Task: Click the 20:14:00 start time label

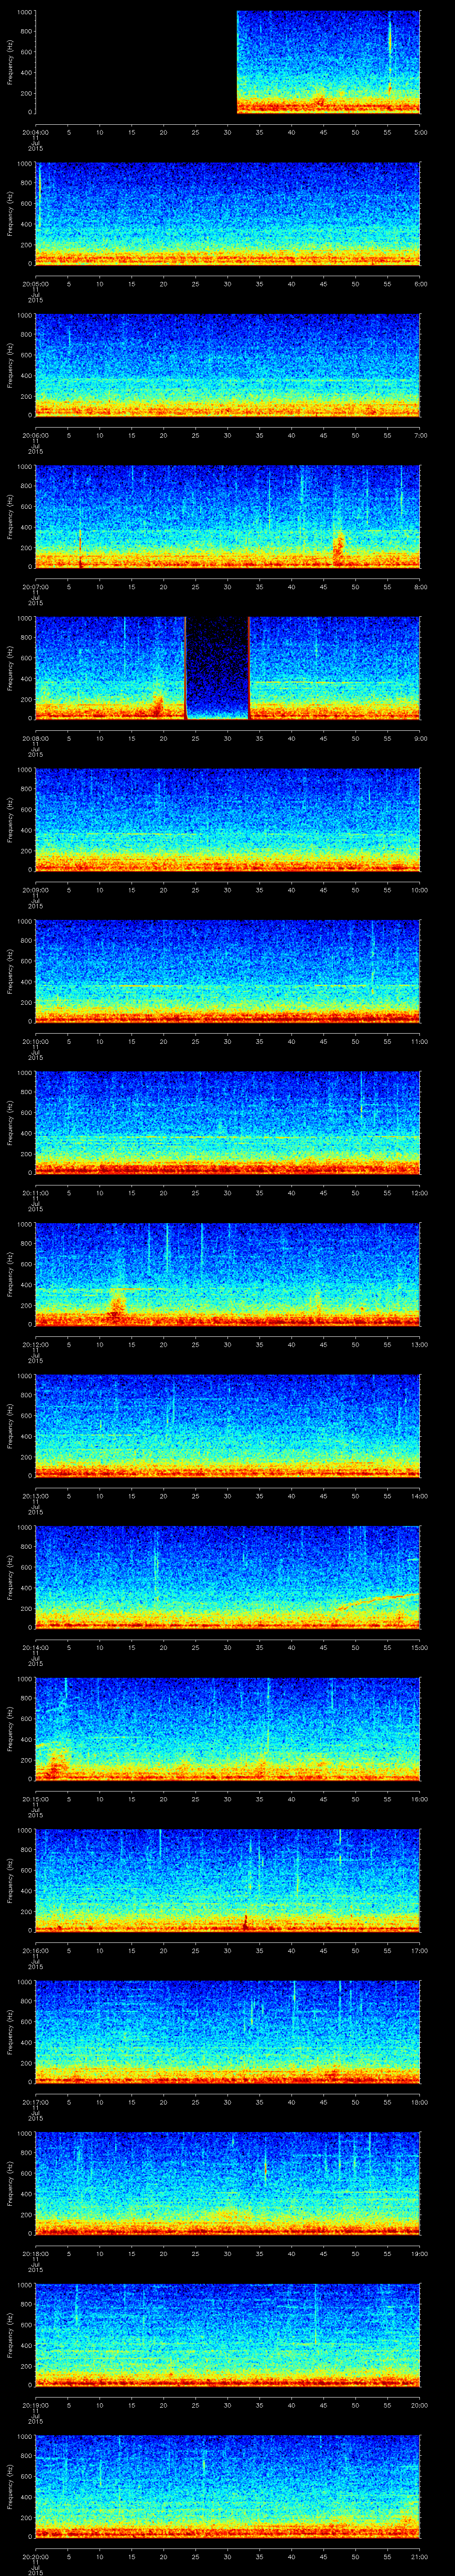Action: 35,1647
